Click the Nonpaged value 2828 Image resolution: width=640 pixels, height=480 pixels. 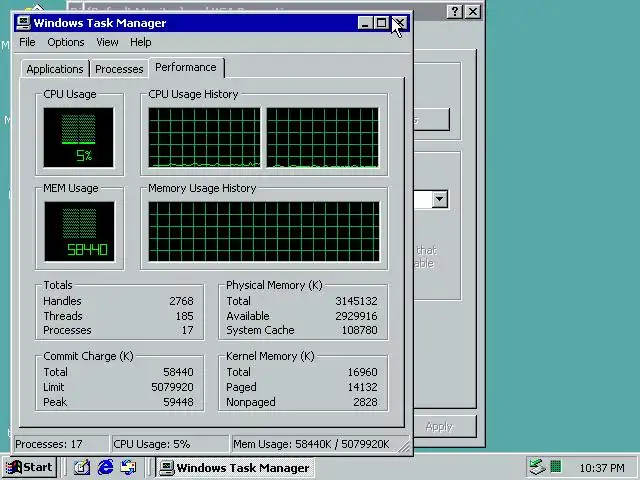click(365, 402)
